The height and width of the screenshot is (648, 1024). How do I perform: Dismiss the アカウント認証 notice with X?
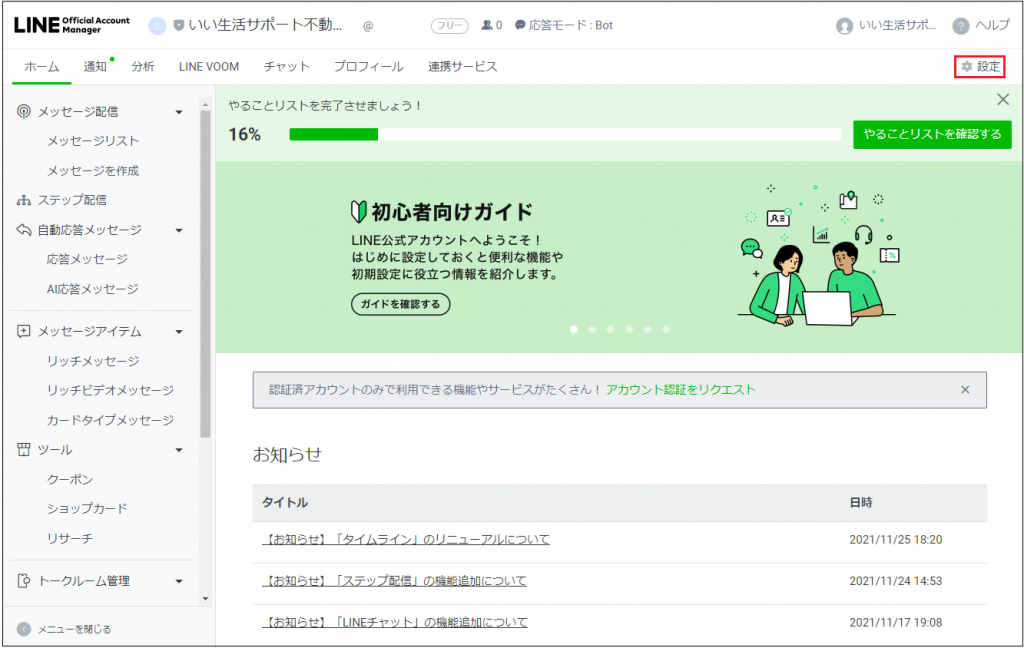point(965,389)
